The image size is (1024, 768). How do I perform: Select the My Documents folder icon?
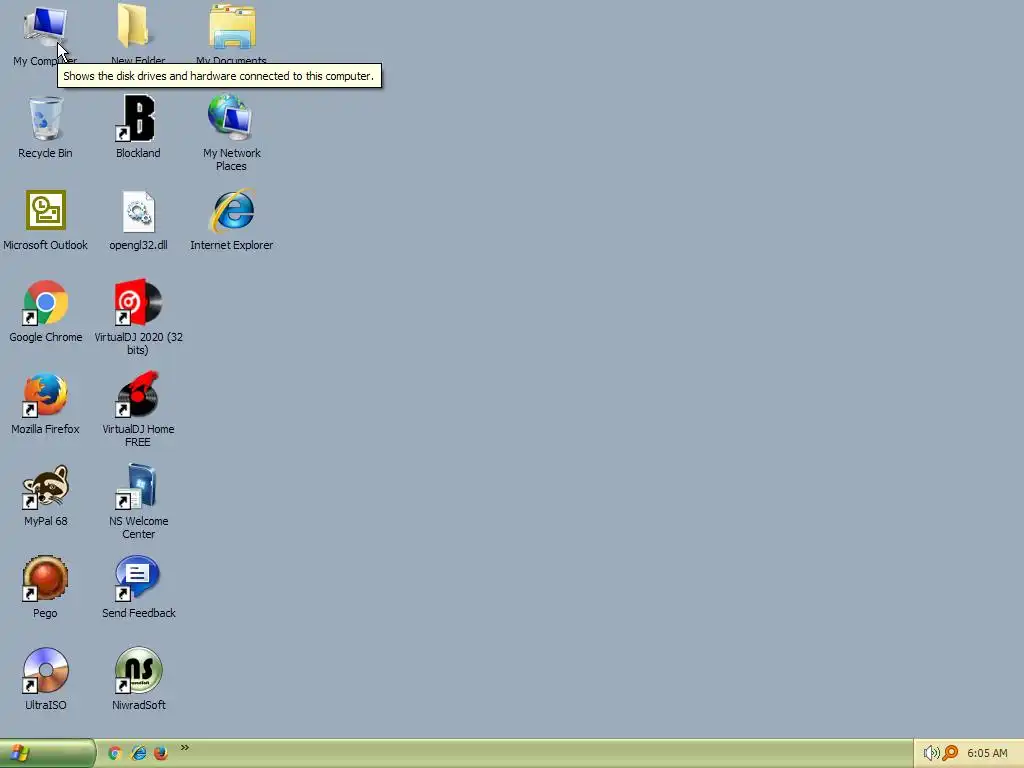232,27
